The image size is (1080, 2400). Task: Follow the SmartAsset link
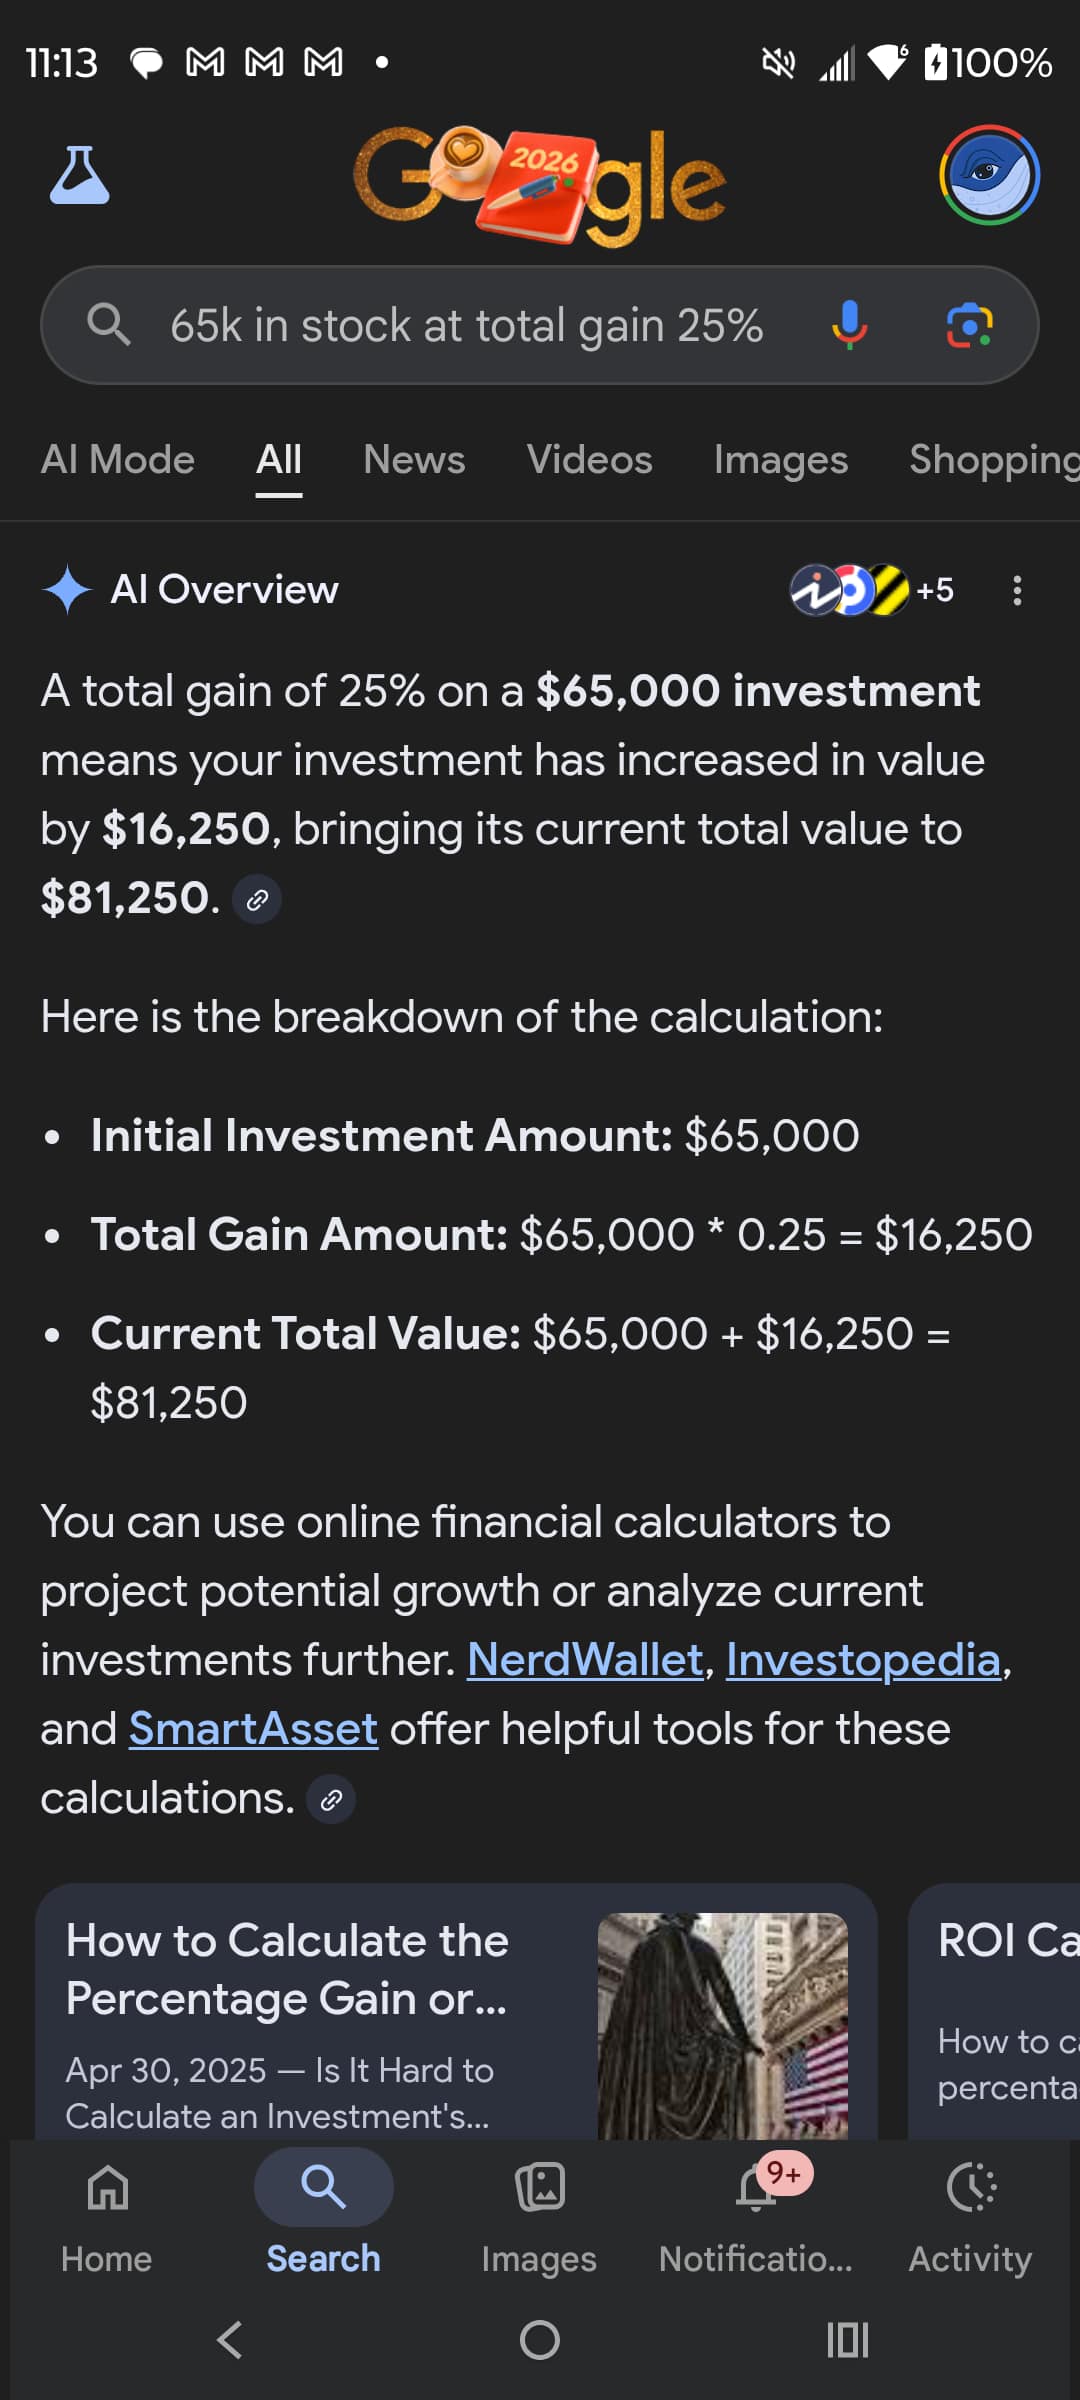point(253,1729)
